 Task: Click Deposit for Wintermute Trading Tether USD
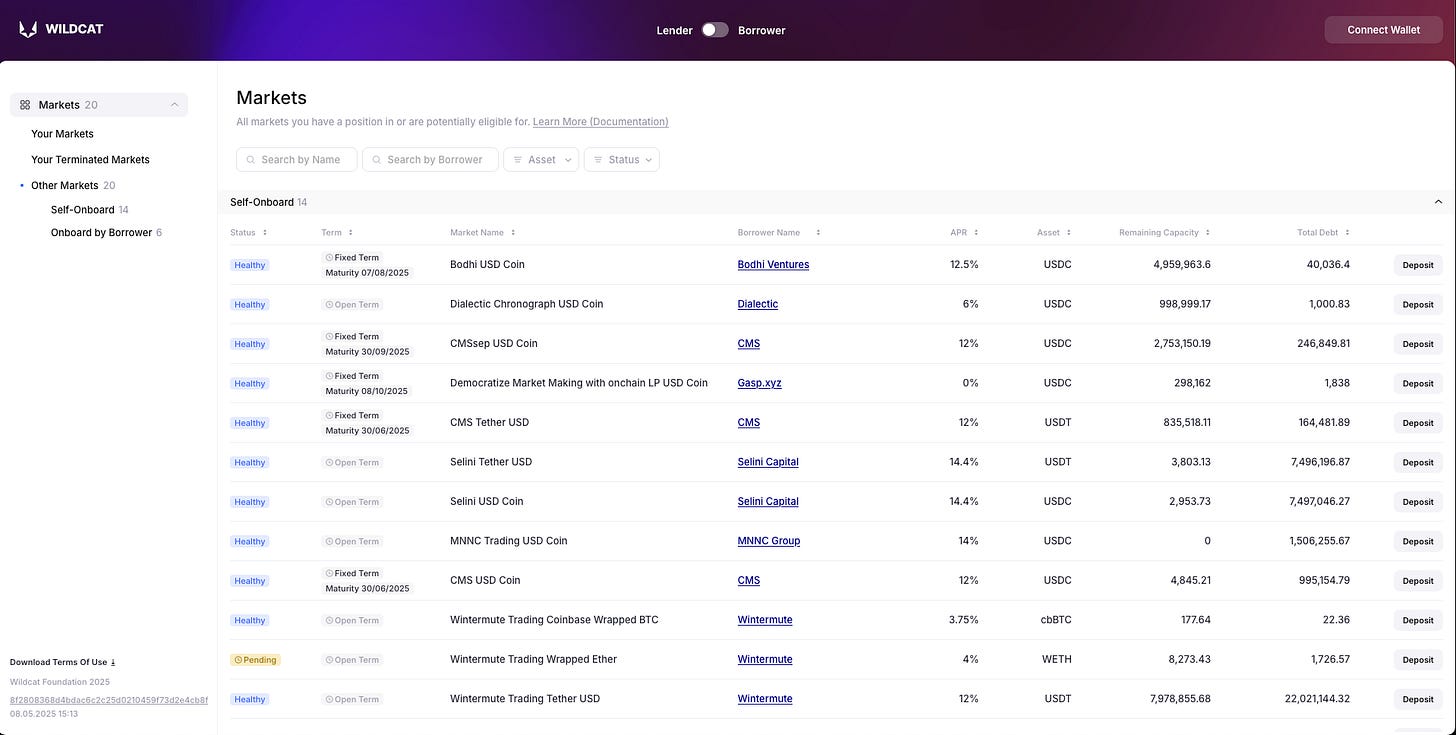(1418, 700)
